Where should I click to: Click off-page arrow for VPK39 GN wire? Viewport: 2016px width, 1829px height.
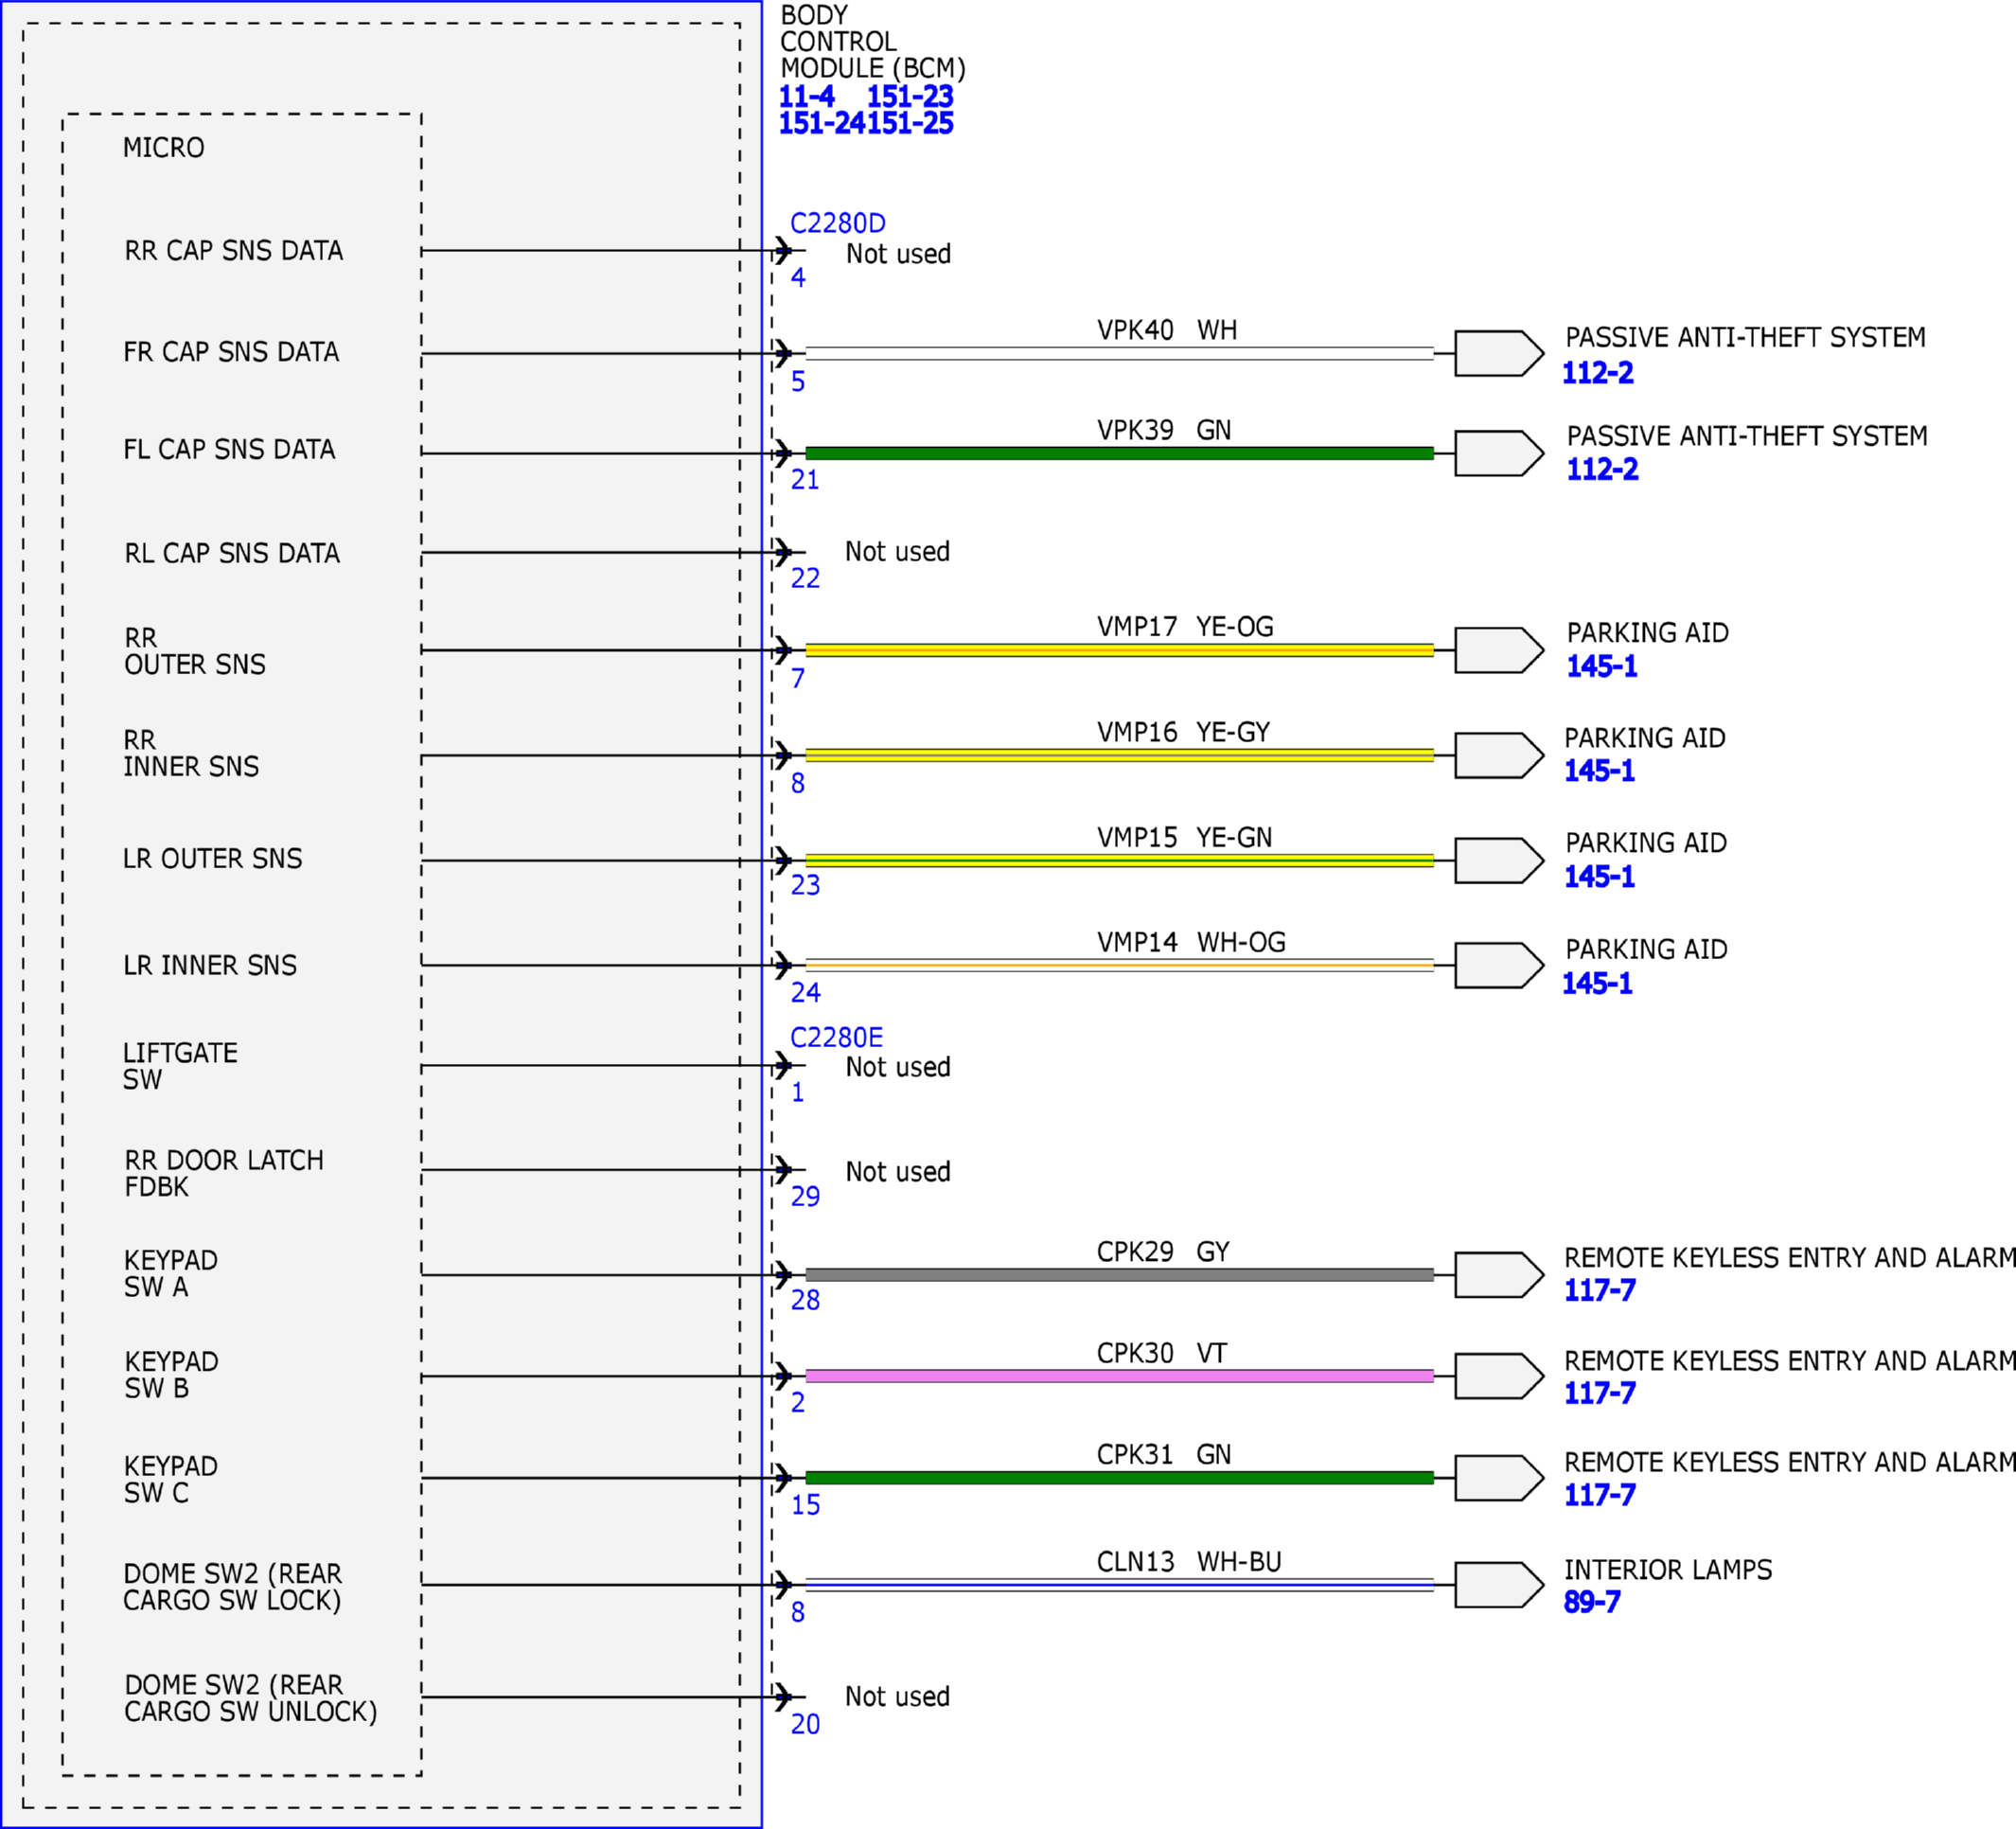pyautogui.click(x=1499, y=453)
